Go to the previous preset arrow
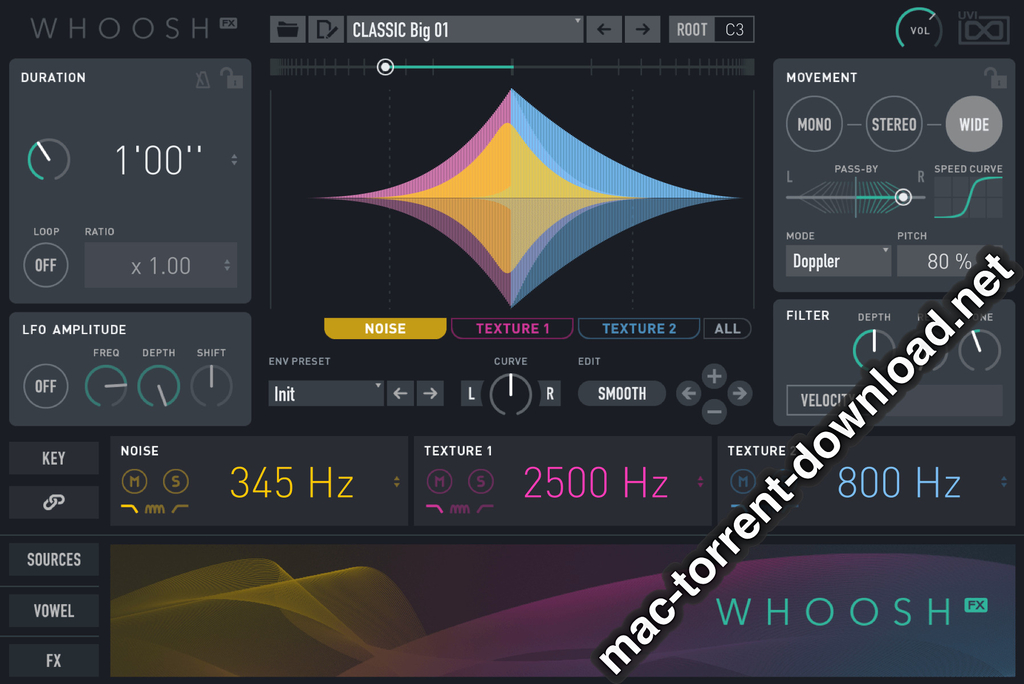The height and width of the screenshot is (684, 1024). (x=604, y=29)
